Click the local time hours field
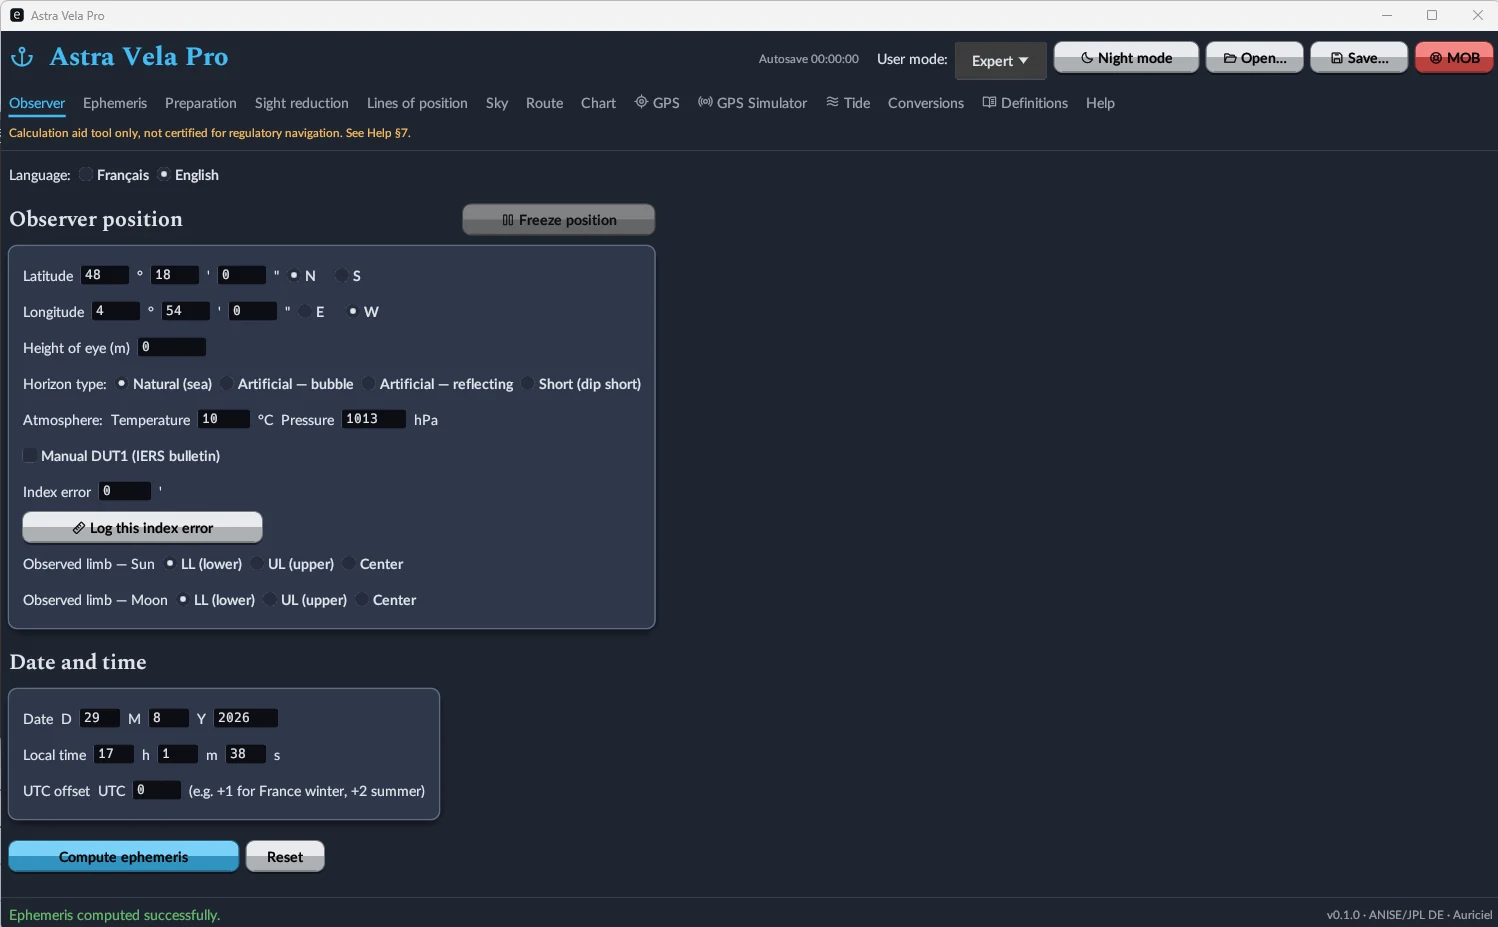Image resolution: width=1498 pixels, height=927 pixels. click(114, 754)
